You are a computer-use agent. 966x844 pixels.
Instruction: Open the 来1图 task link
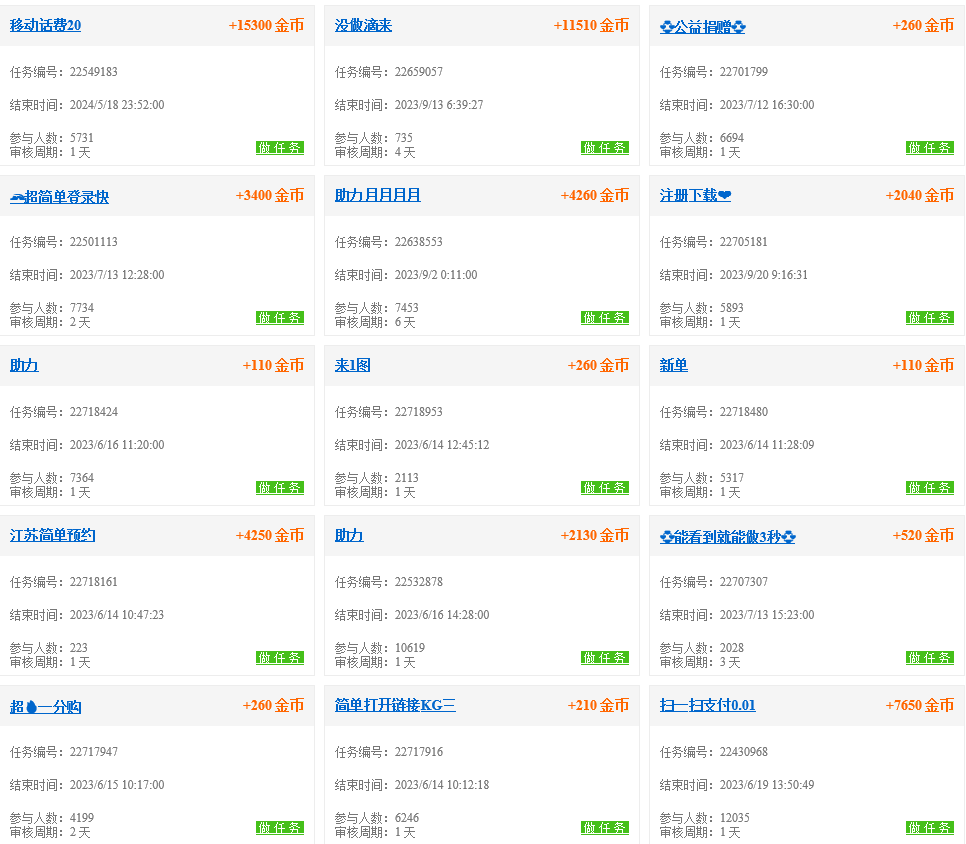coord(352,366)
